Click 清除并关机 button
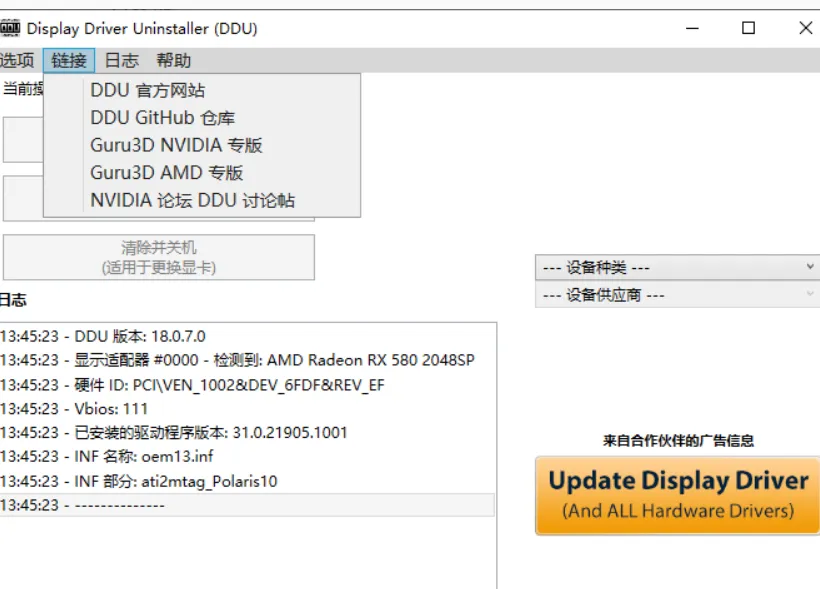 (x=159, y=257)
